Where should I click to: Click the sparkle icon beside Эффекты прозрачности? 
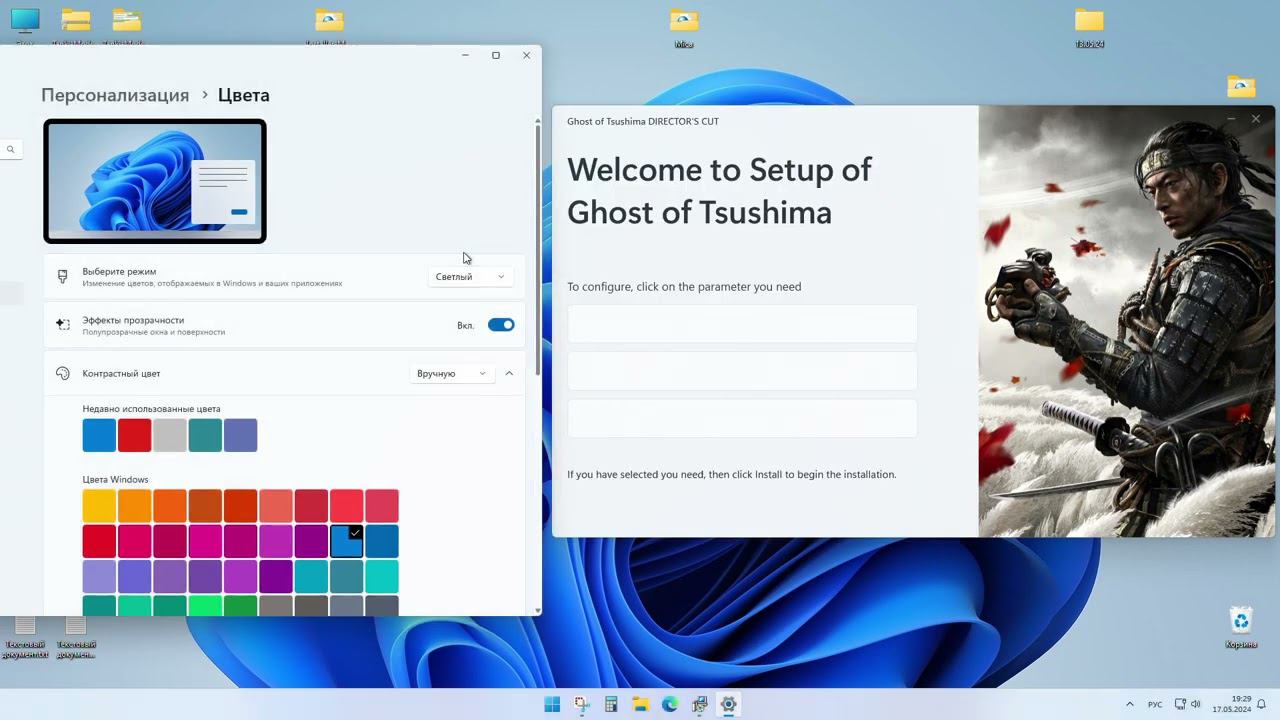(63, 325)
